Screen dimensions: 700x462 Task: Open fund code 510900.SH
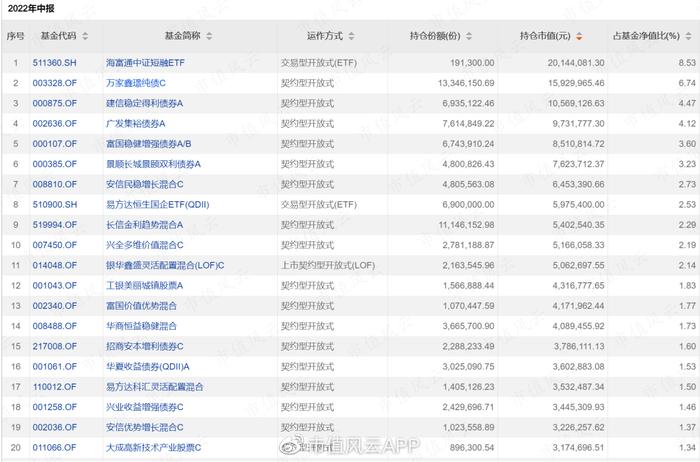click(x=54, y=204)
